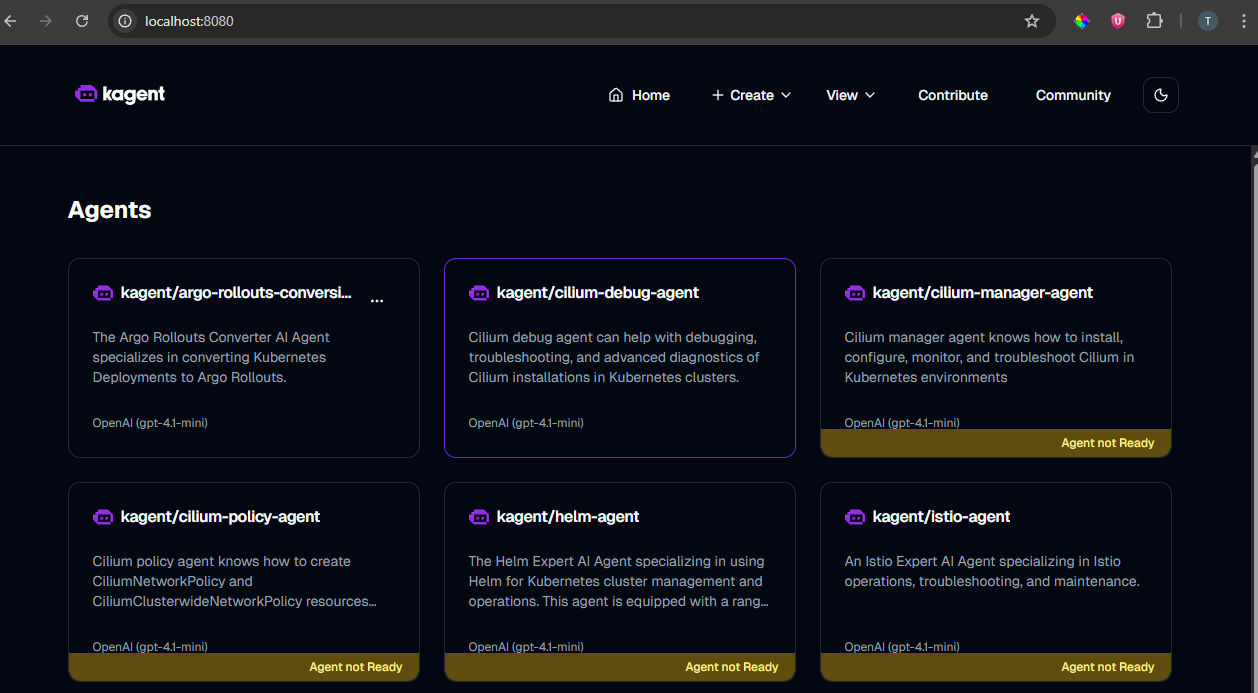Click the browser back arrow
Viewport: 1258px width, 693px height.
coord(11,20)
